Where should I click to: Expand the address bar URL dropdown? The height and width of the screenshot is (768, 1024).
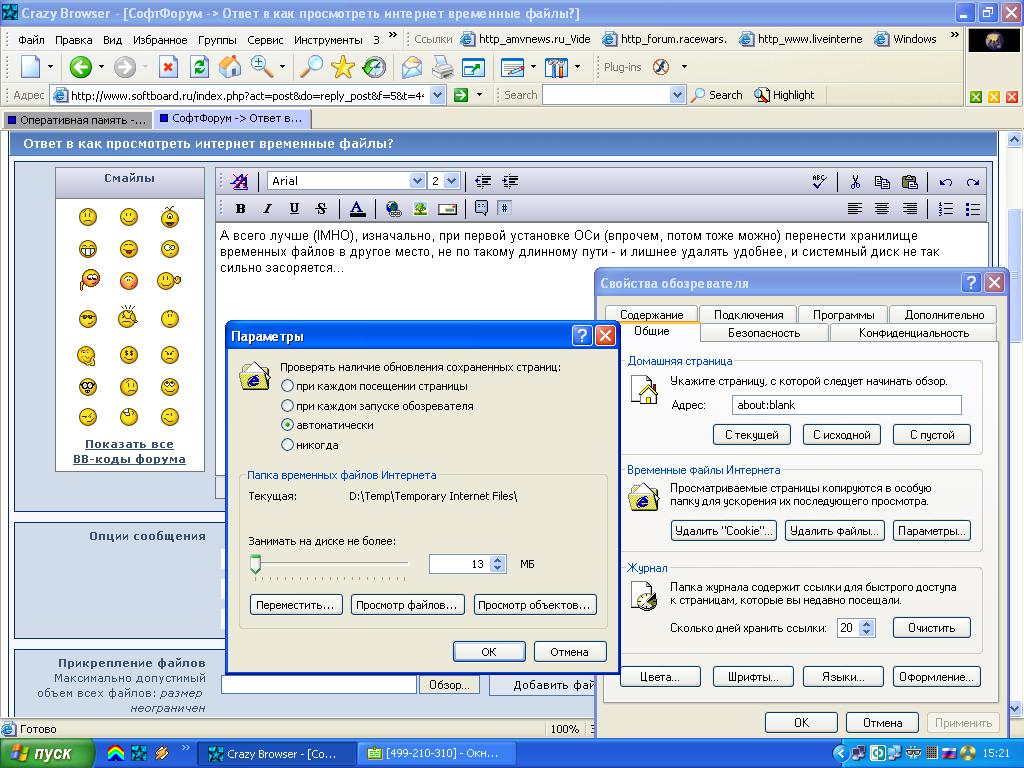pyautogui.click(x=437, y=95)
